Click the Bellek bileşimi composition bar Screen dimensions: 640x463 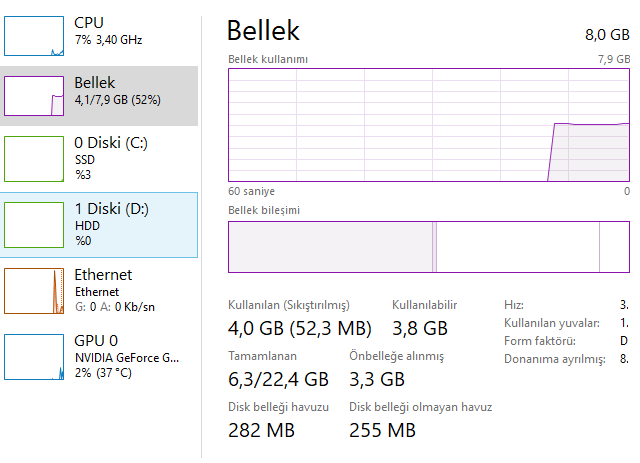click(429, 247)
